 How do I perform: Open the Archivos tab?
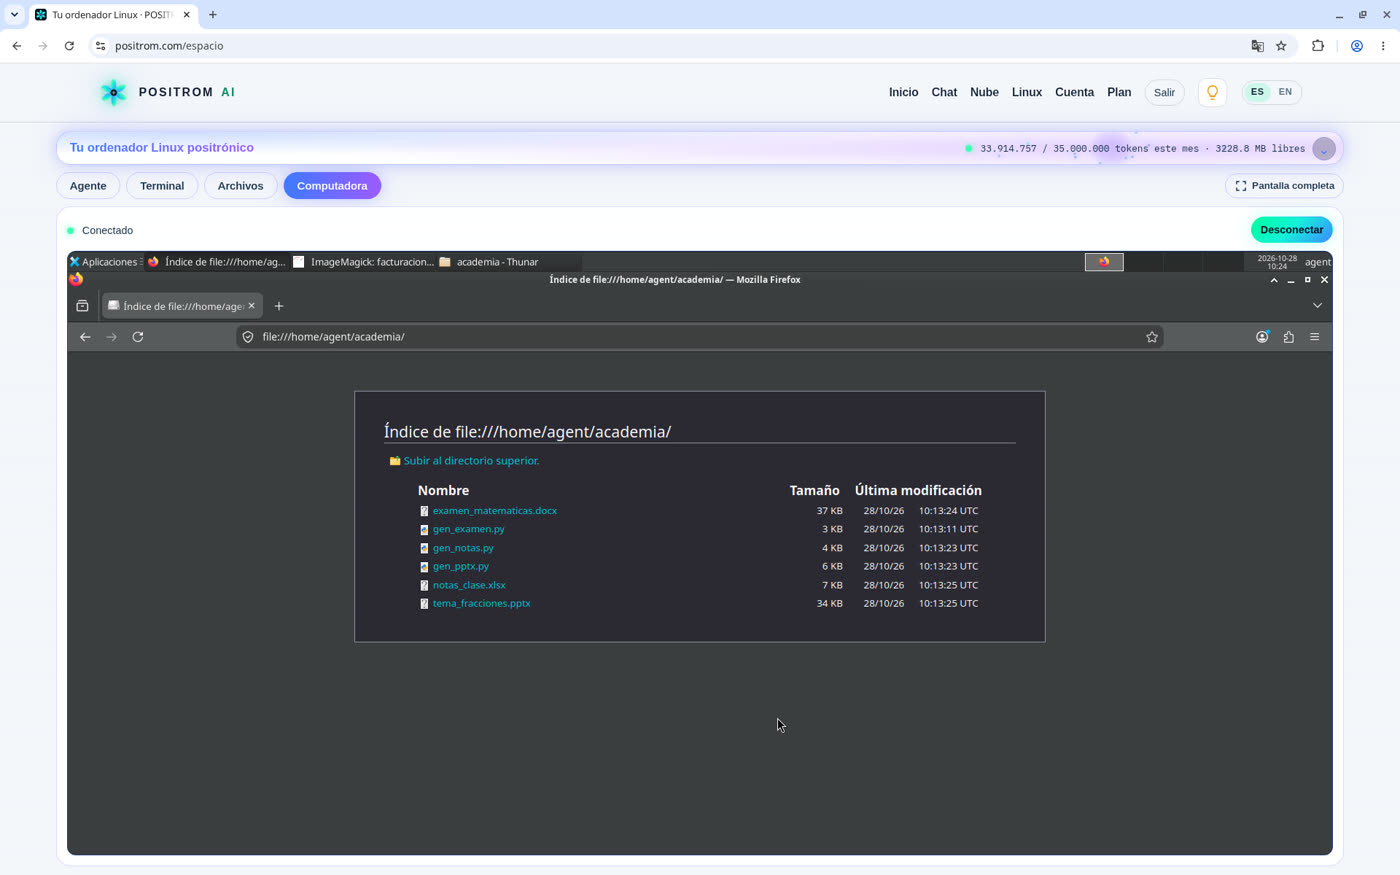pyautogui.click(x=241, y=186)
